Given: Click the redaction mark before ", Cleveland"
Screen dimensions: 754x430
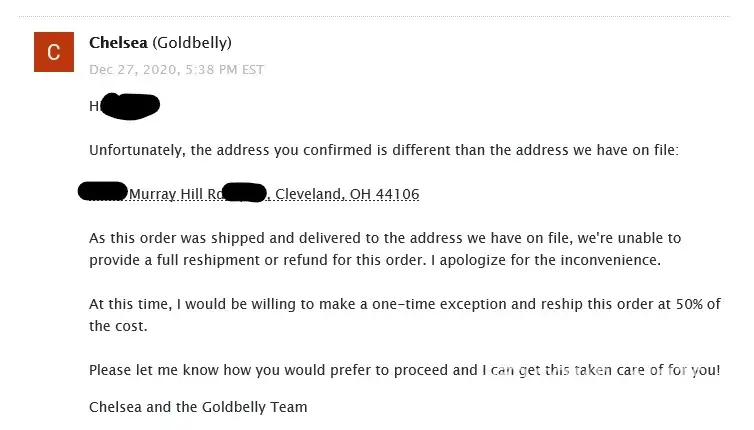Looking at the screenshot, I should pyautogui.click(x=244, y=192).
